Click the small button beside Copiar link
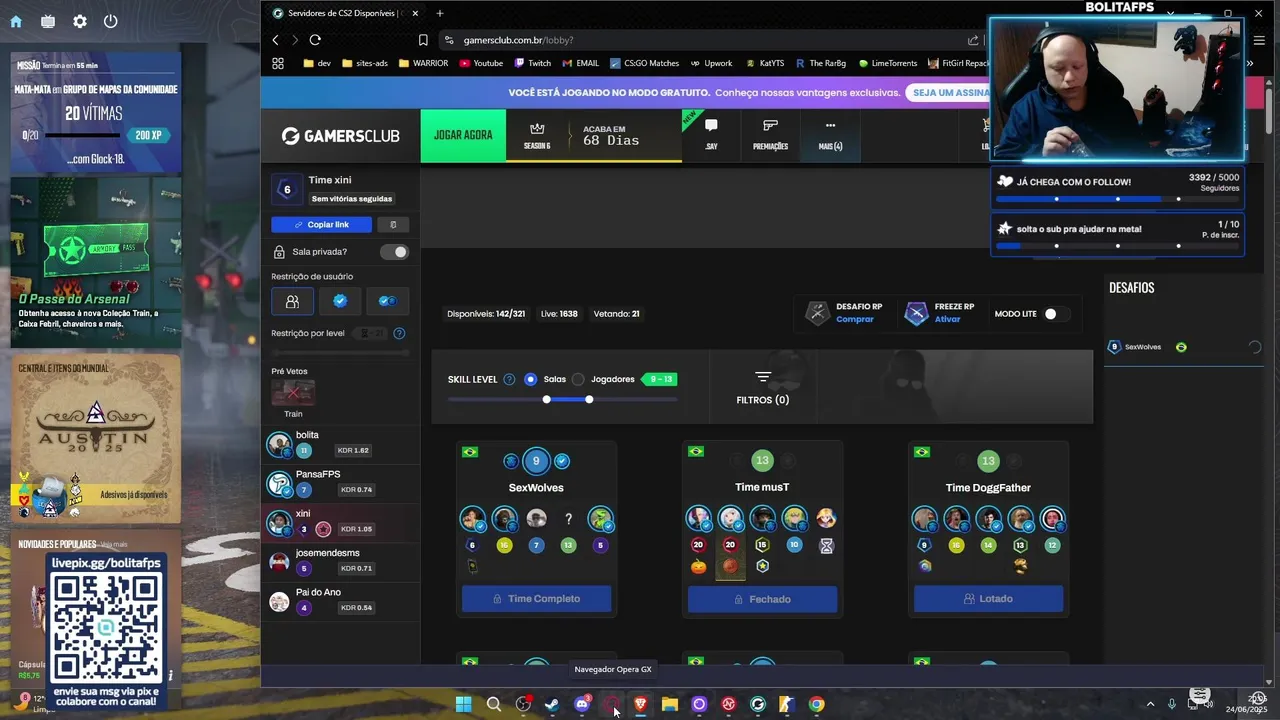The width and height of the screenshot is (1280, 720). click(x=393, y=225)
